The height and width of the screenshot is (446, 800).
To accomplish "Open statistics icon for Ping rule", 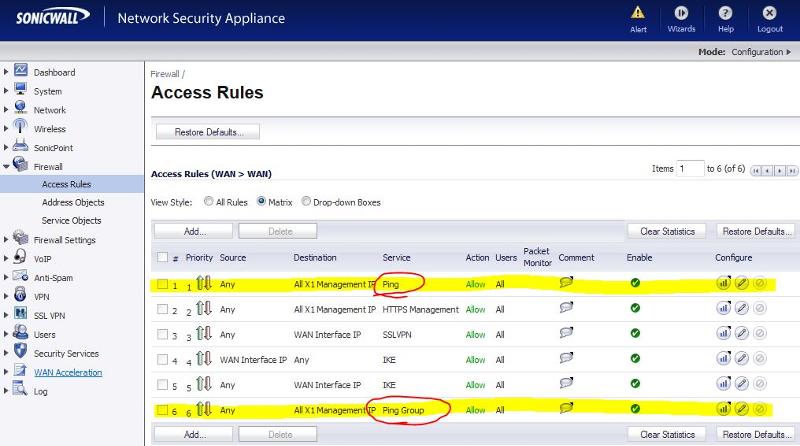I will (723, 283).
